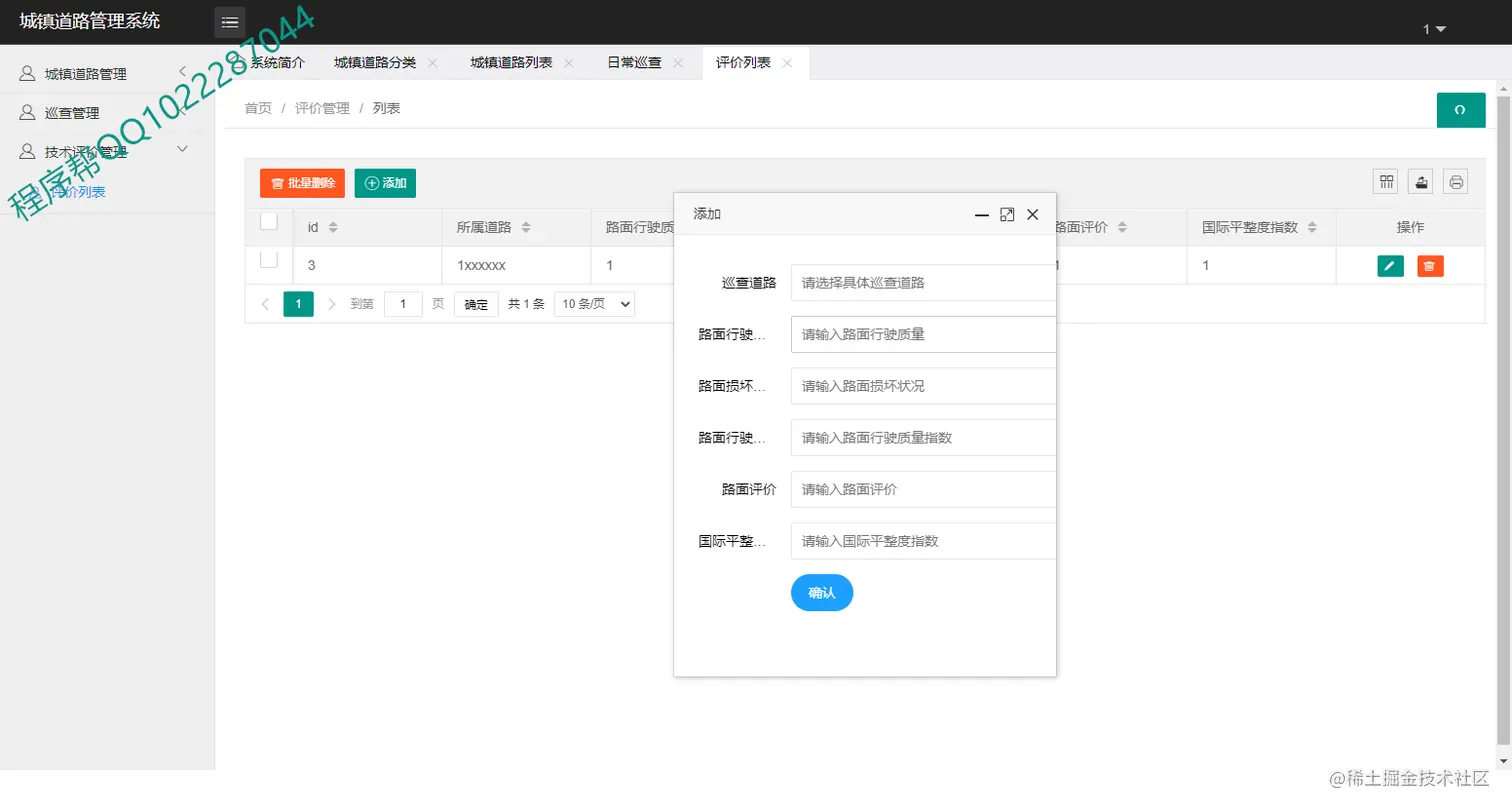This screenshot has width=1512, height=811.
Task: Click the 请选择具体巡查道路 input field
Action: [x=921, y=282]
